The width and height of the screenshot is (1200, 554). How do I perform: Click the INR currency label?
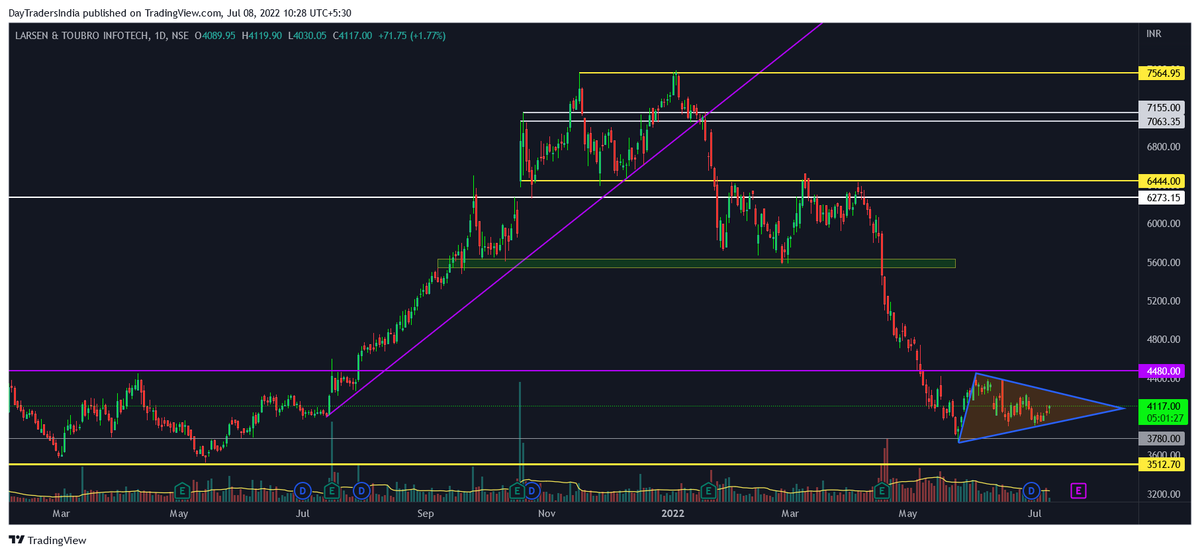click(x=1153, y=34)
